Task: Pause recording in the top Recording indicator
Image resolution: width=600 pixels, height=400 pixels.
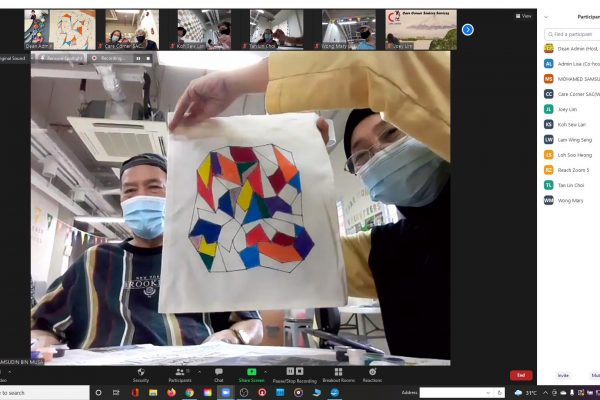Action: point(138,59)
